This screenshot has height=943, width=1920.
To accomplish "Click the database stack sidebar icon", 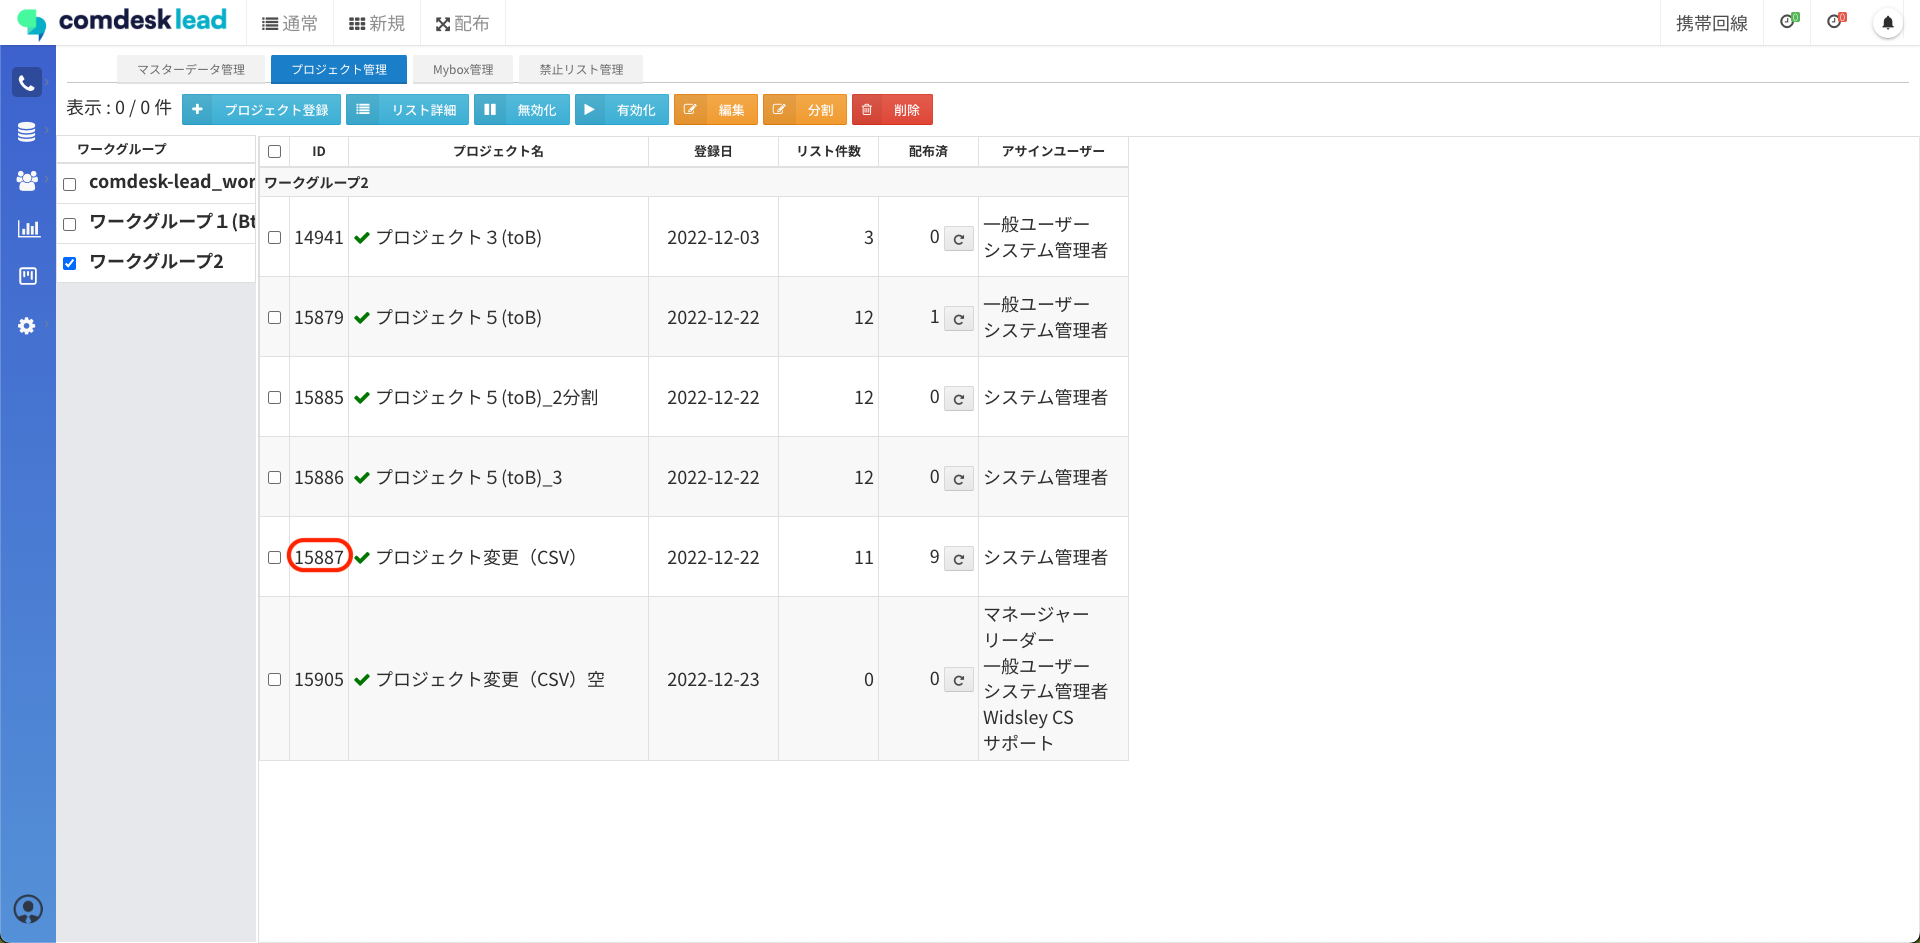I will [27, 132].
